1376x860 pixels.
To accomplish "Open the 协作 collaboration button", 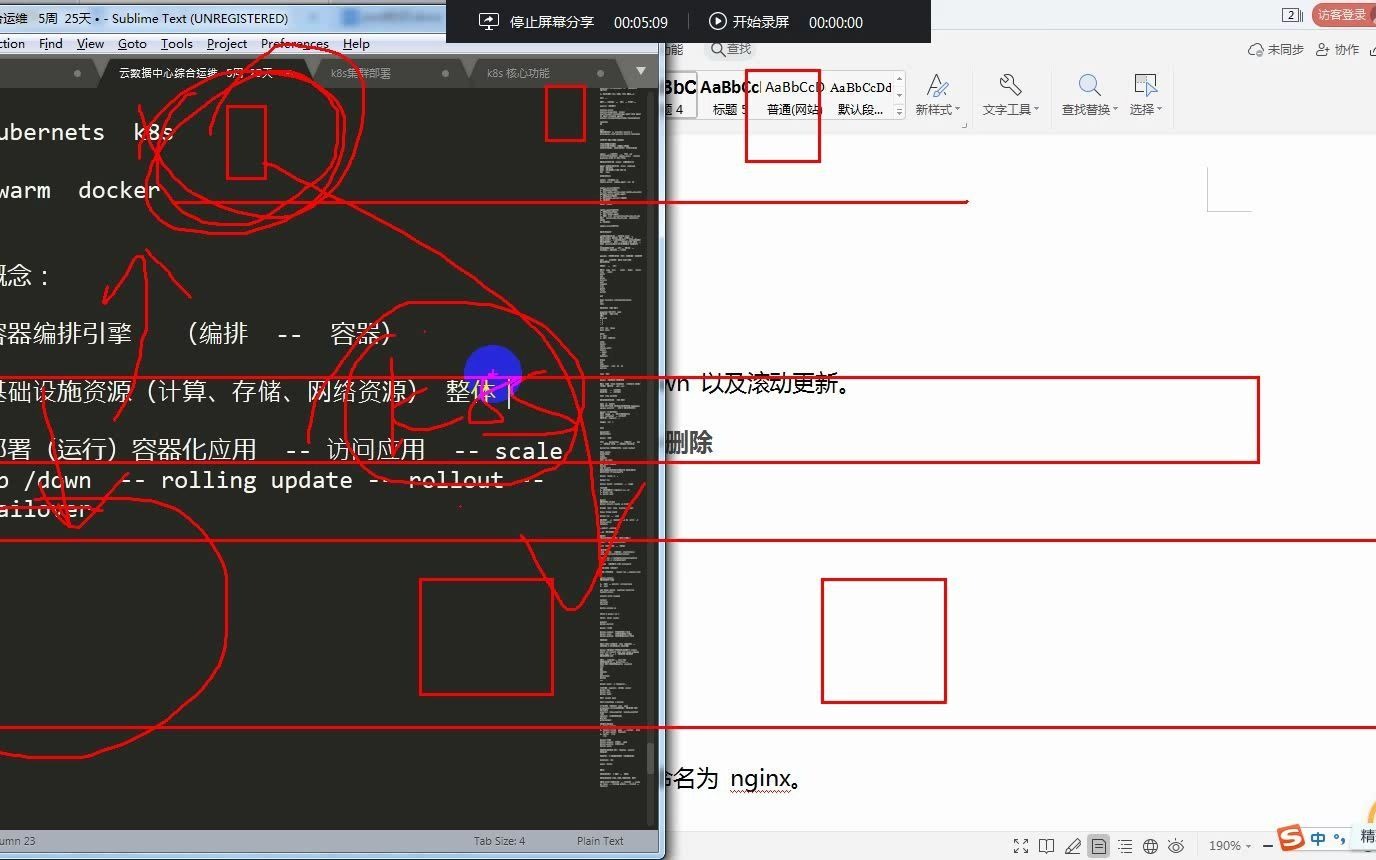I will point(1338,49).
